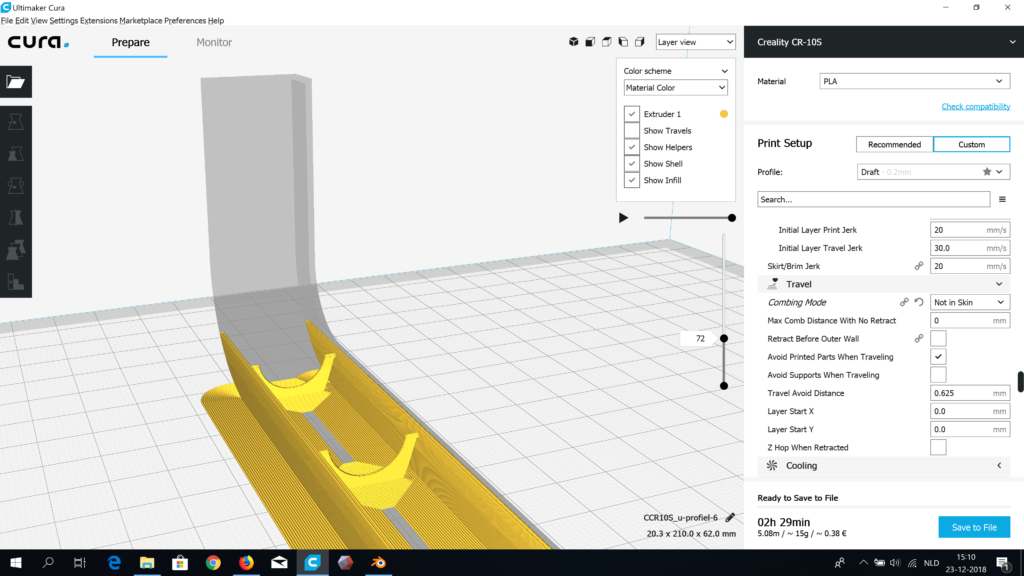Viewport: 1024px width, 576px height.
Task: Select the Support Blocker tool
Action: [16, 281]
